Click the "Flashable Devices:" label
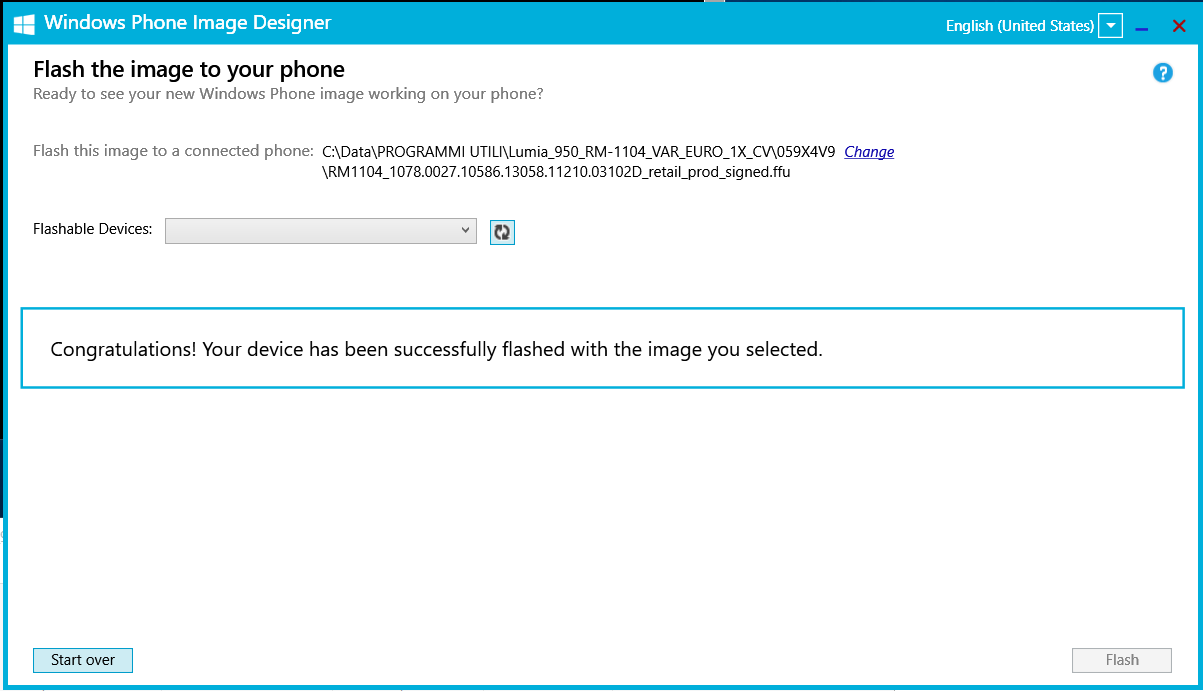The width and height of the screenshot is (1203, 691). pos(93,229)
